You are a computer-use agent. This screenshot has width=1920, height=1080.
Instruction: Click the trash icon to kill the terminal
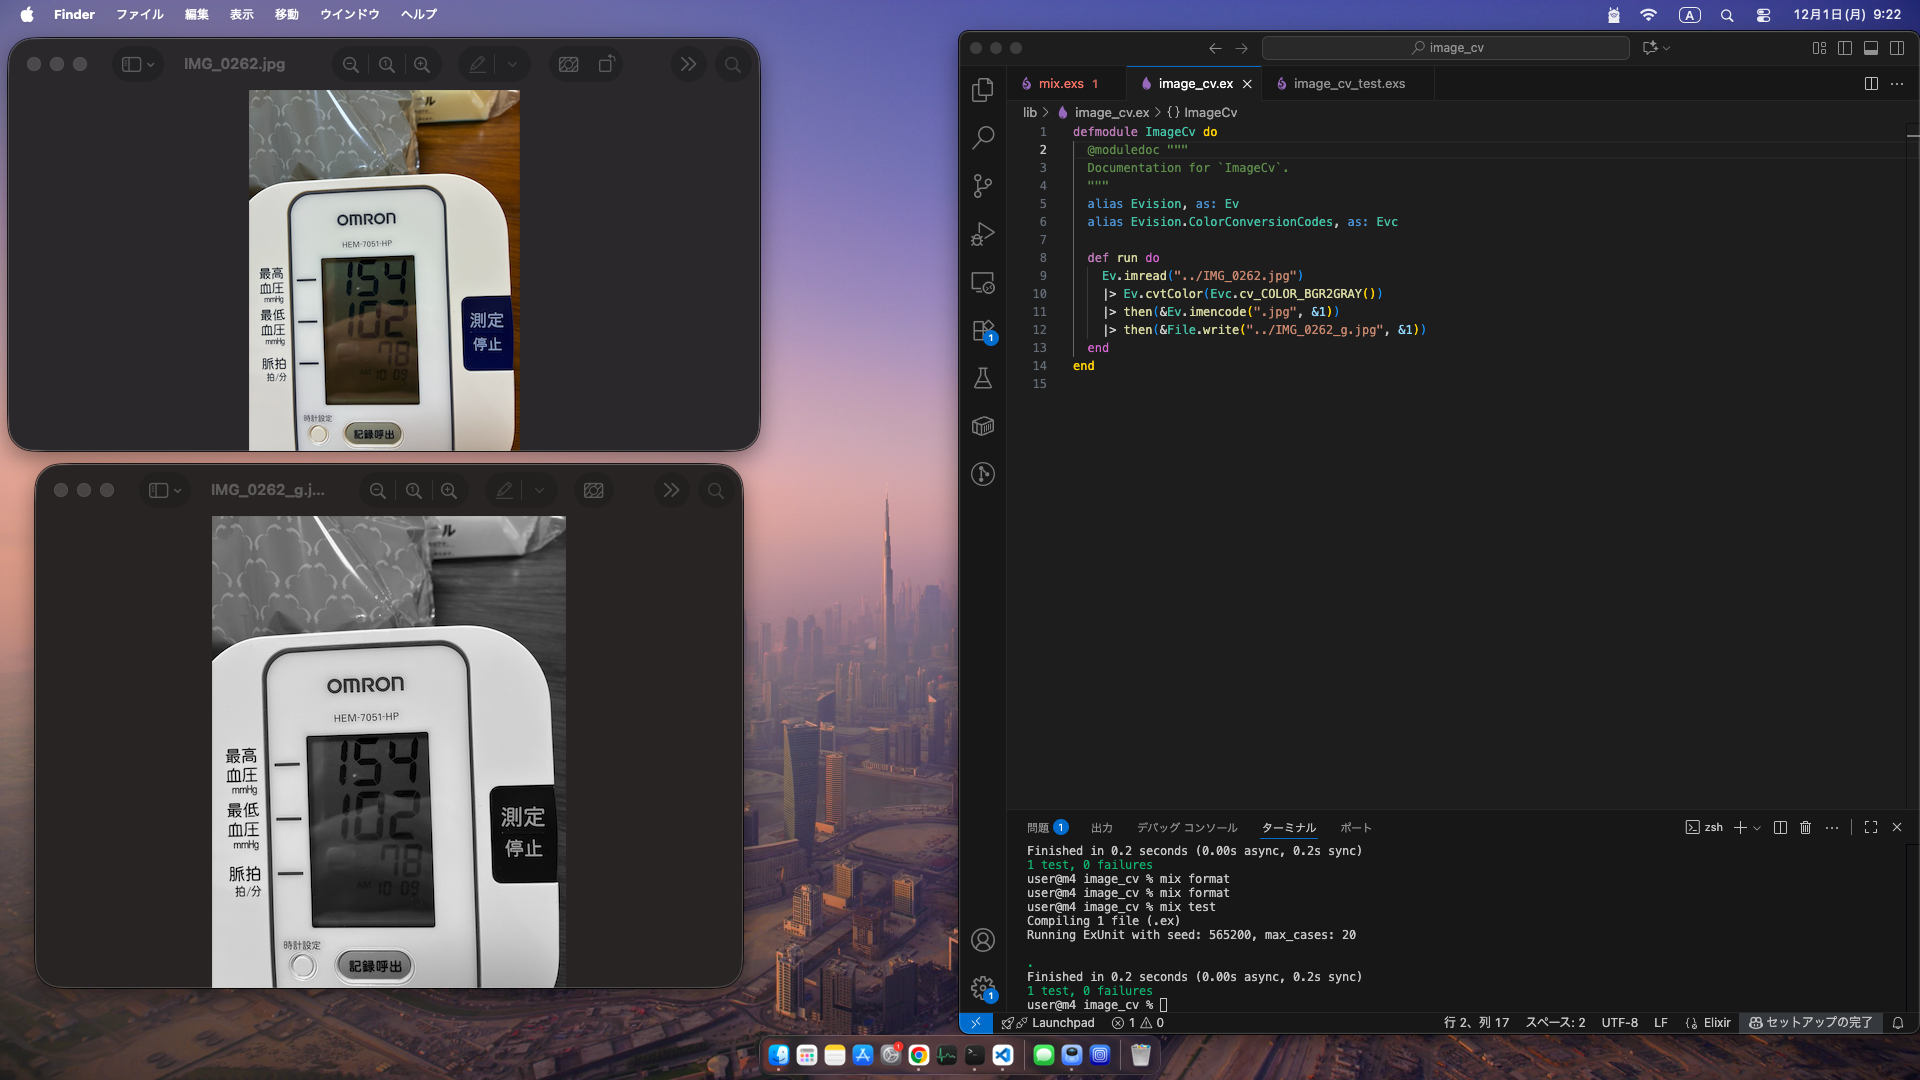1805,827
